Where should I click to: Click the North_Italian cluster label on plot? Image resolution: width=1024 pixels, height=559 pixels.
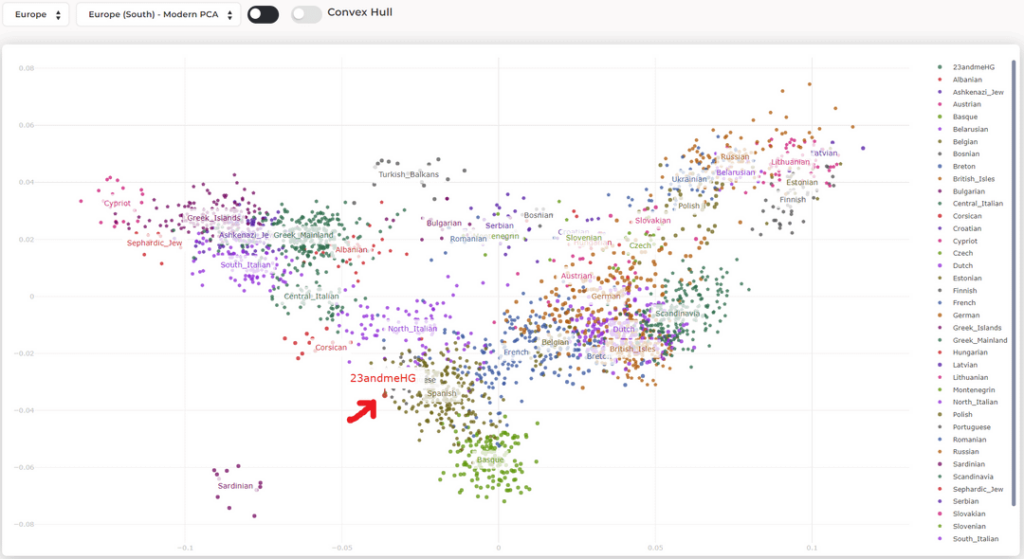(x=412, y=328)
